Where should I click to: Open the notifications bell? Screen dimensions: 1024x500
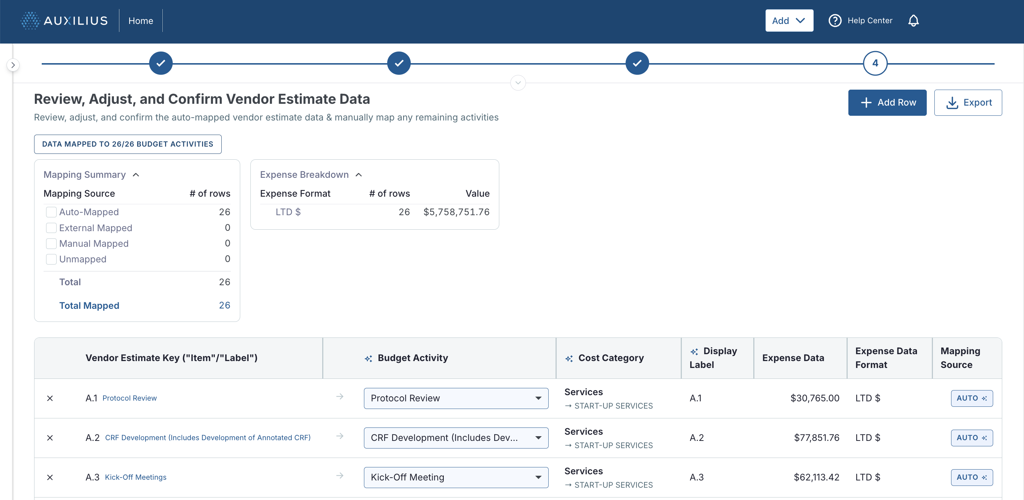pos(914,21)
